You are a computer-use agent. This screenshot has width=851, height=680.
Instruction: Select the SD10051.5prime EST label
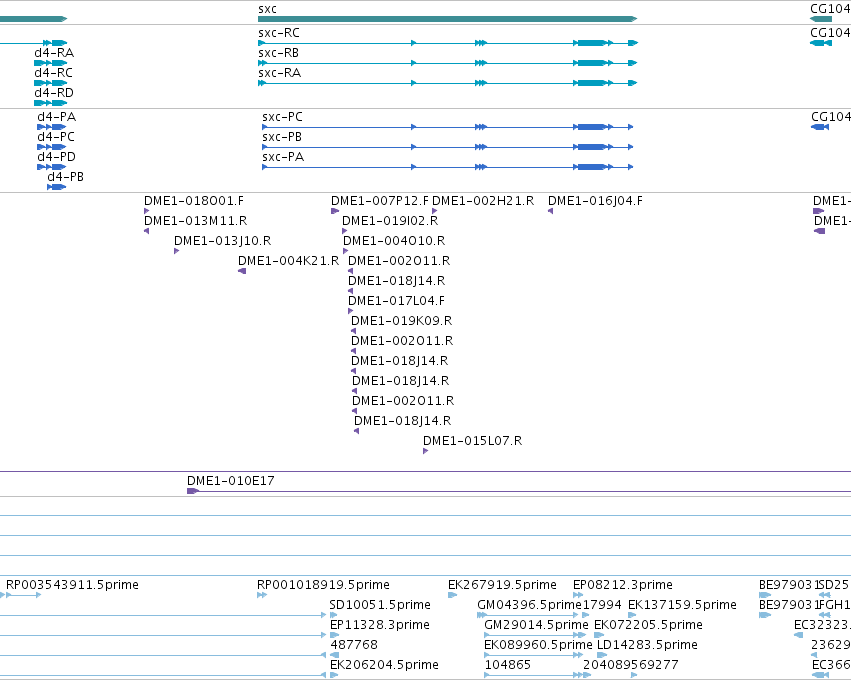point(380,605)
